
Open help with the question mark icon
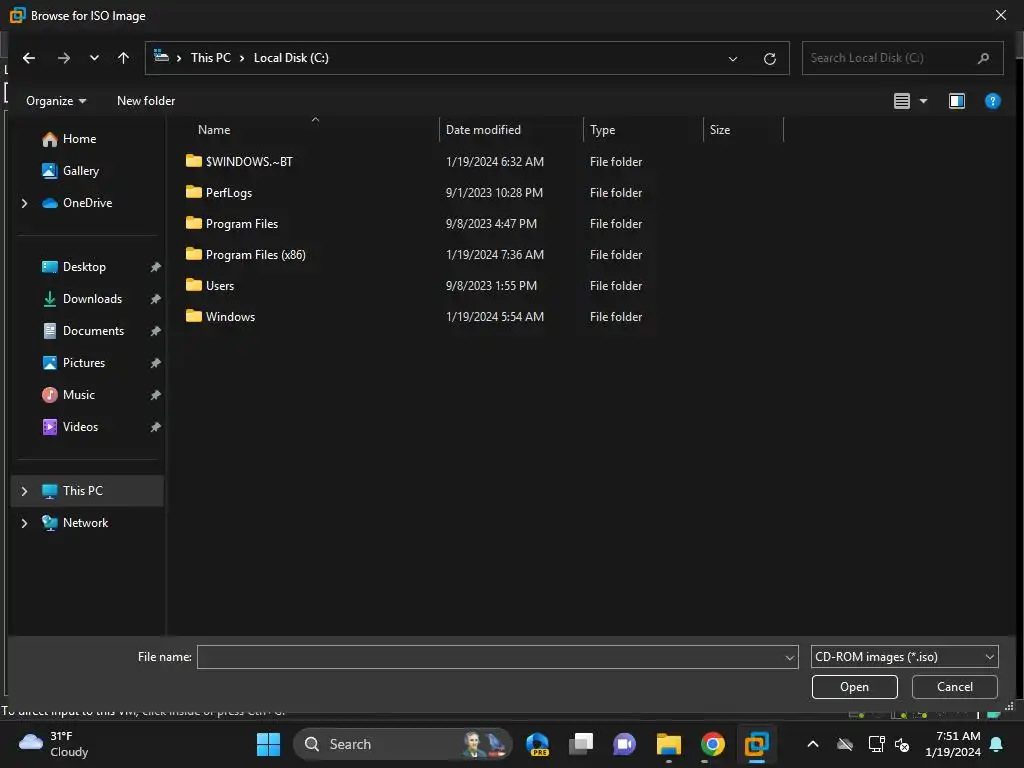tap(993, 101)
